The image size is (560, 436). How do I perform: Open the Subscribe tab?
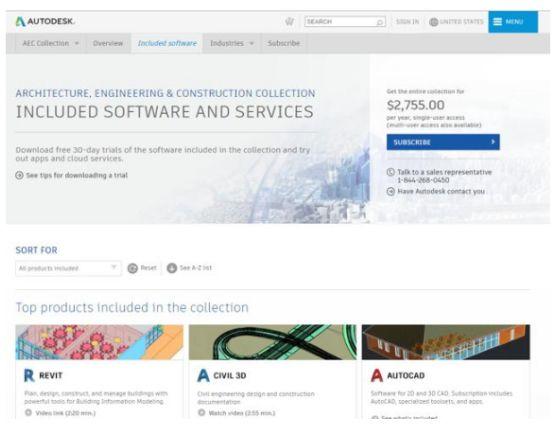[x=284, y=43]
